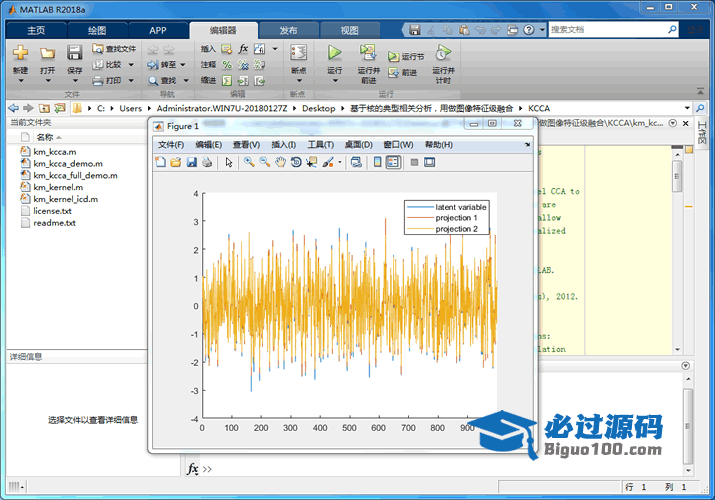The height and width of the screenshot is (500, 715).
Task: Select readme.txt in the current folder
Action: tap(54, 223)
